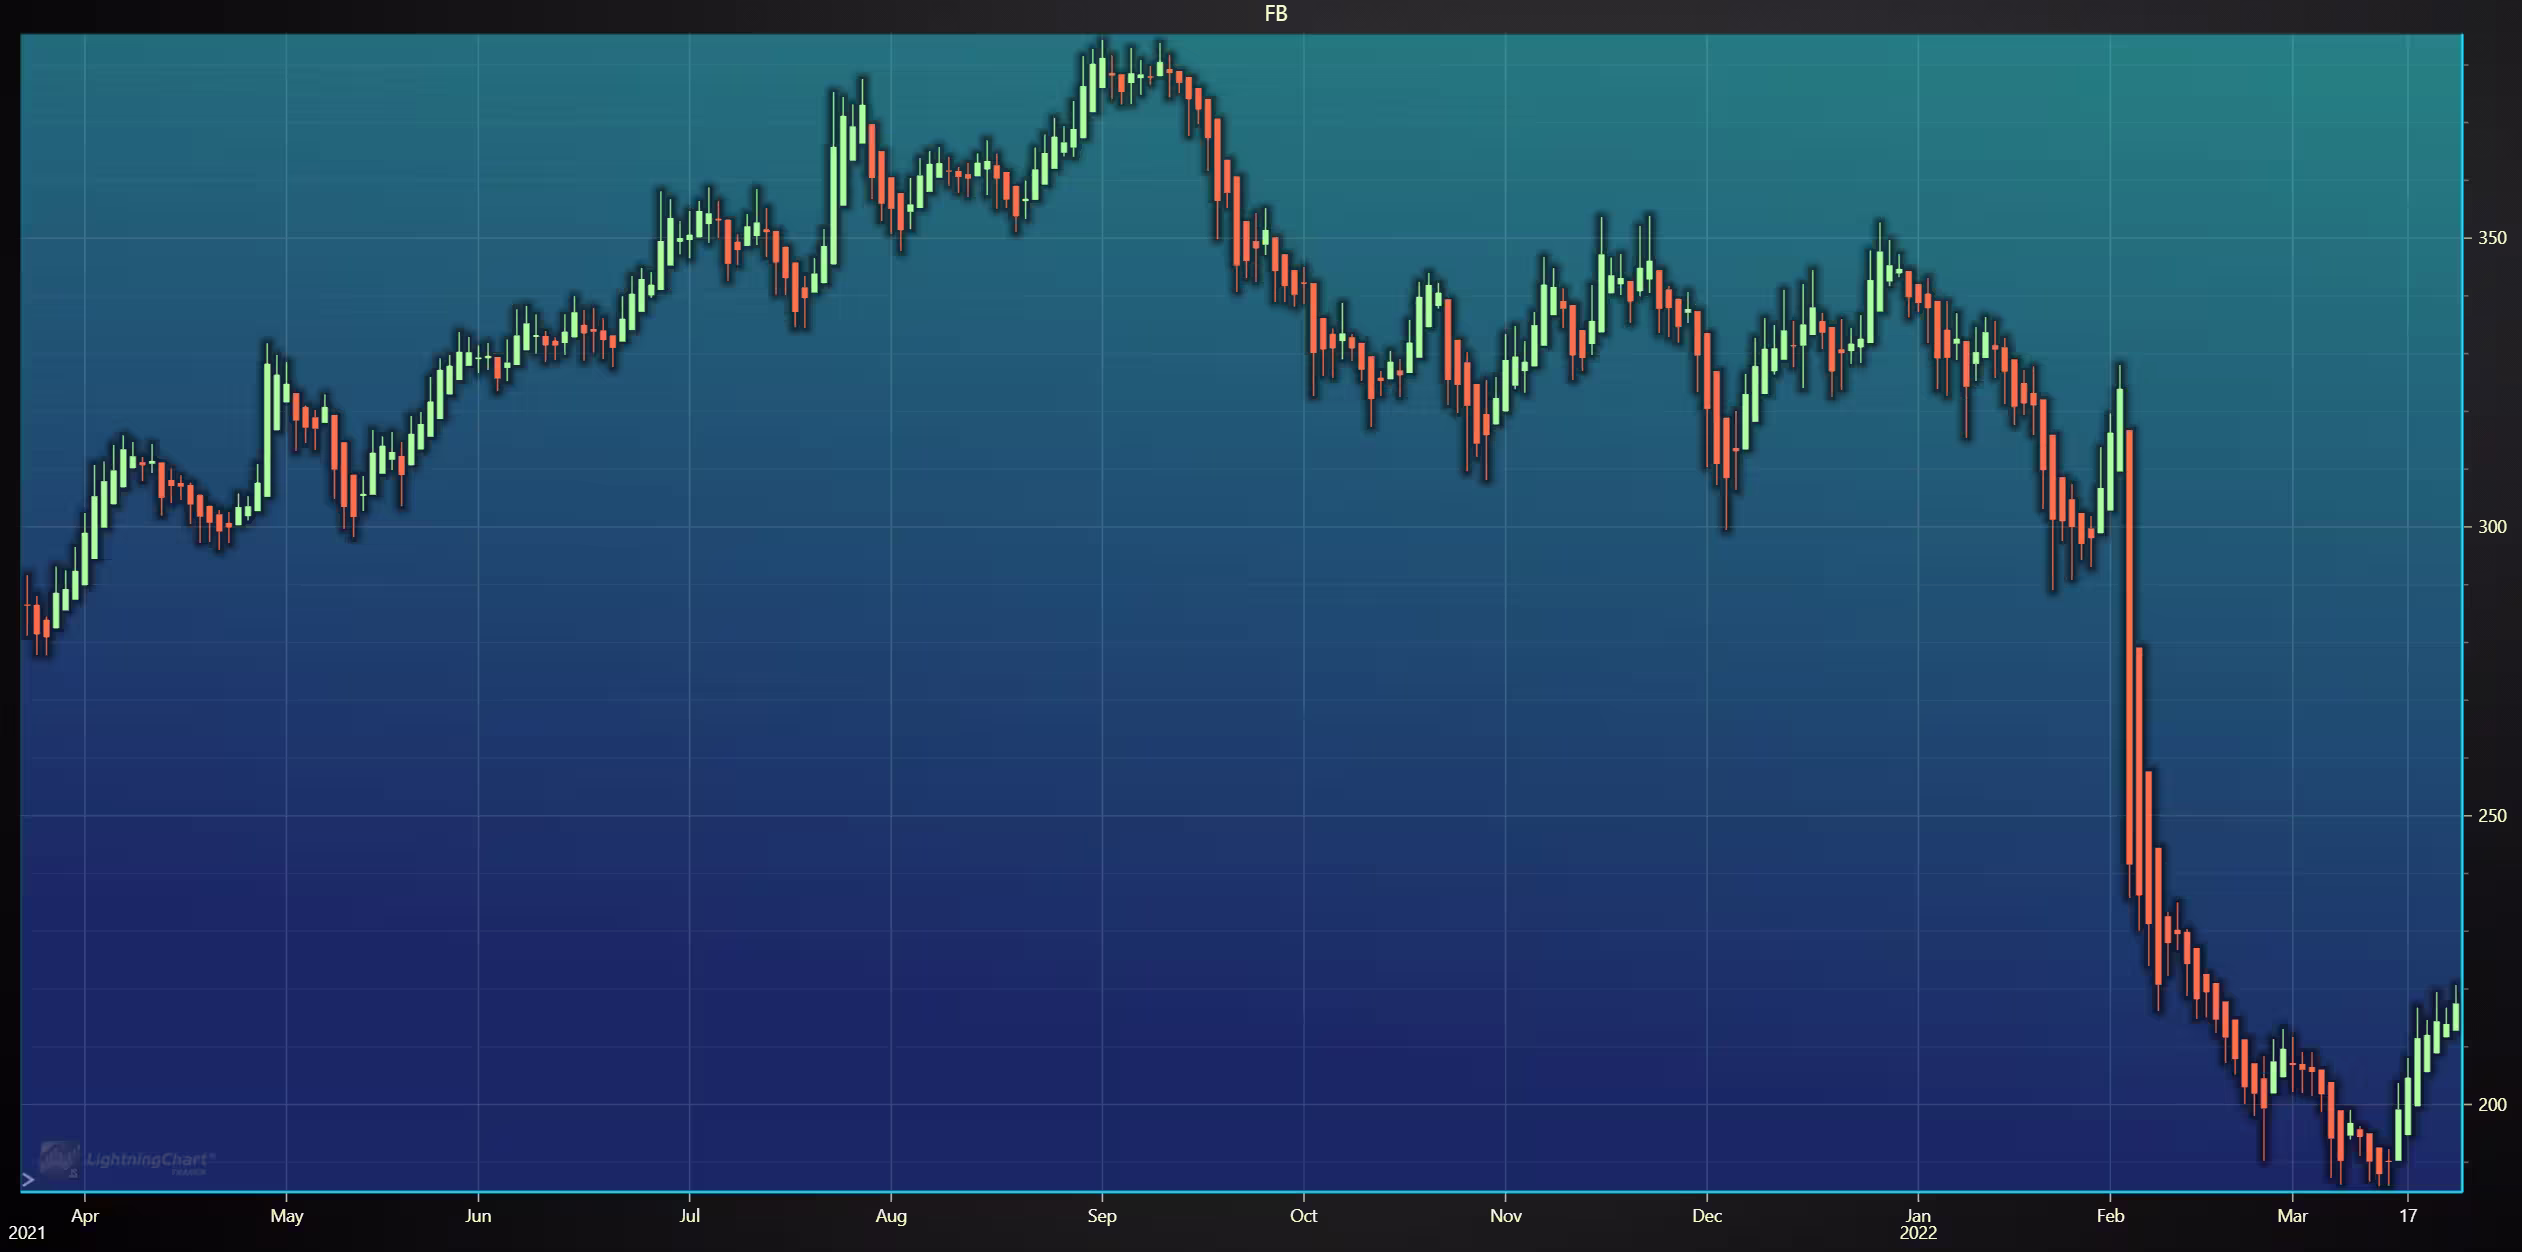Select the Aug label on time axis

click(x=891, y=1216)
